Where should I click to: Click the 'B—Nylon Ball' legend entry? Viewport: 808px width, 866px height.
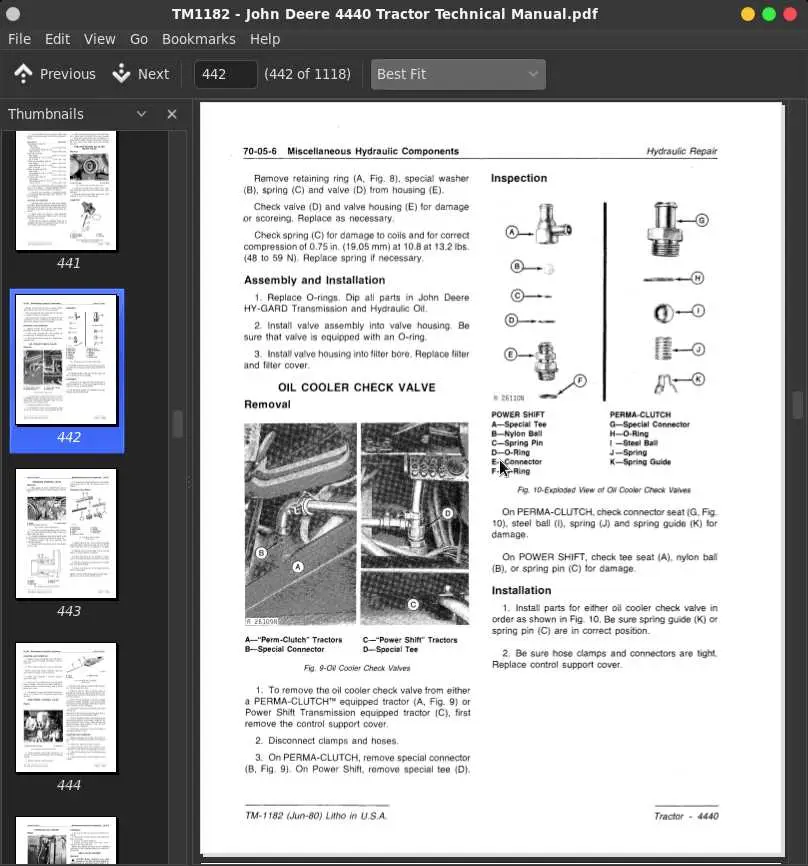click(x=516, y=434)
